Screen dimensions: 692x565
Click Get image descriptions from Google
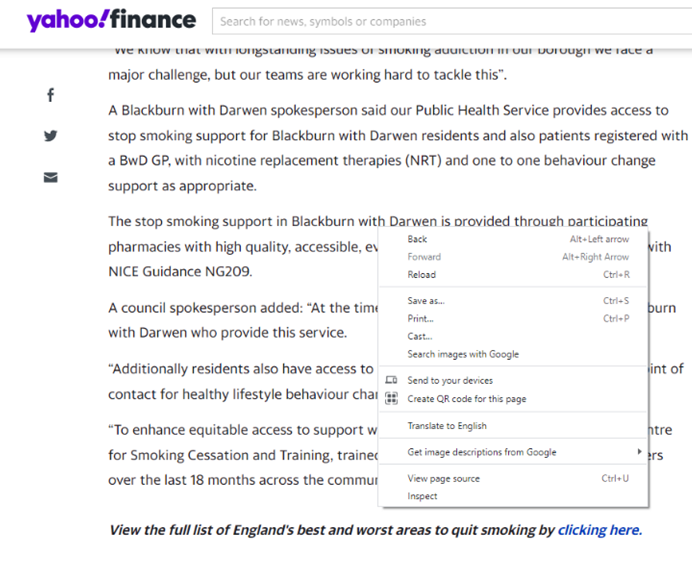482,452
